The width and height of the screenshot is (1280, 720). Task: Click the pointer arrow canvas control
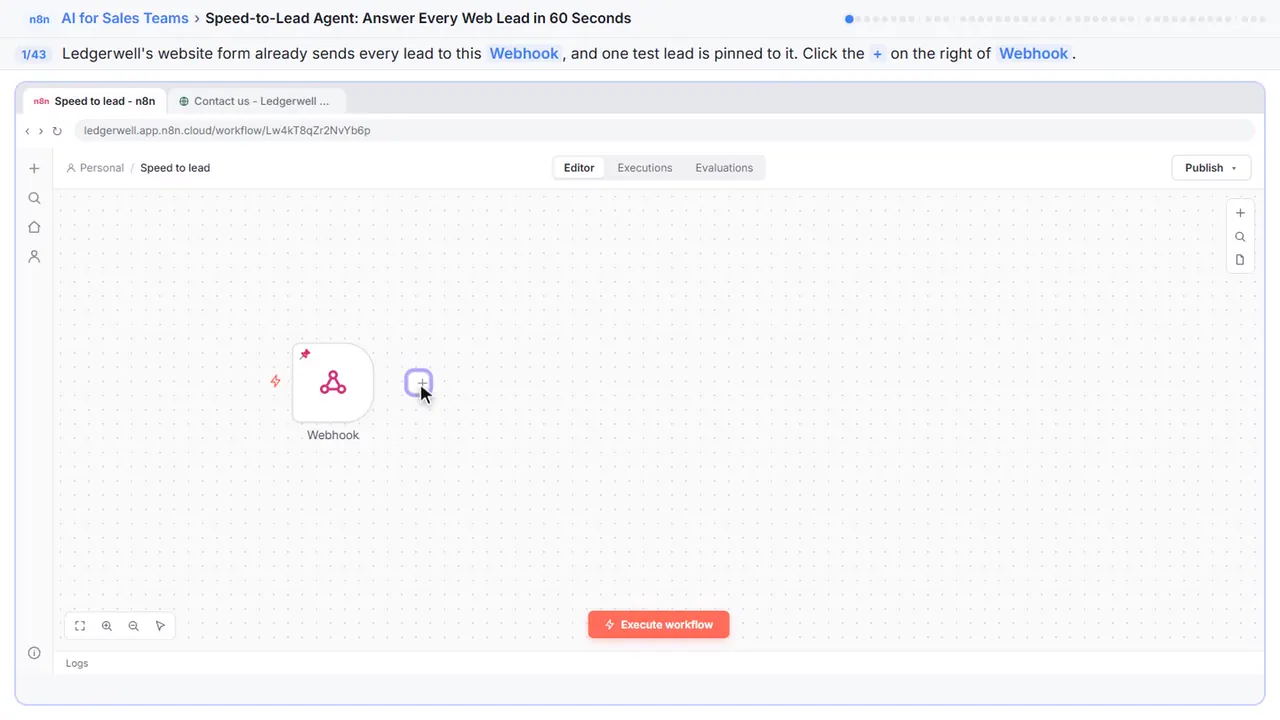coord(160,626)
